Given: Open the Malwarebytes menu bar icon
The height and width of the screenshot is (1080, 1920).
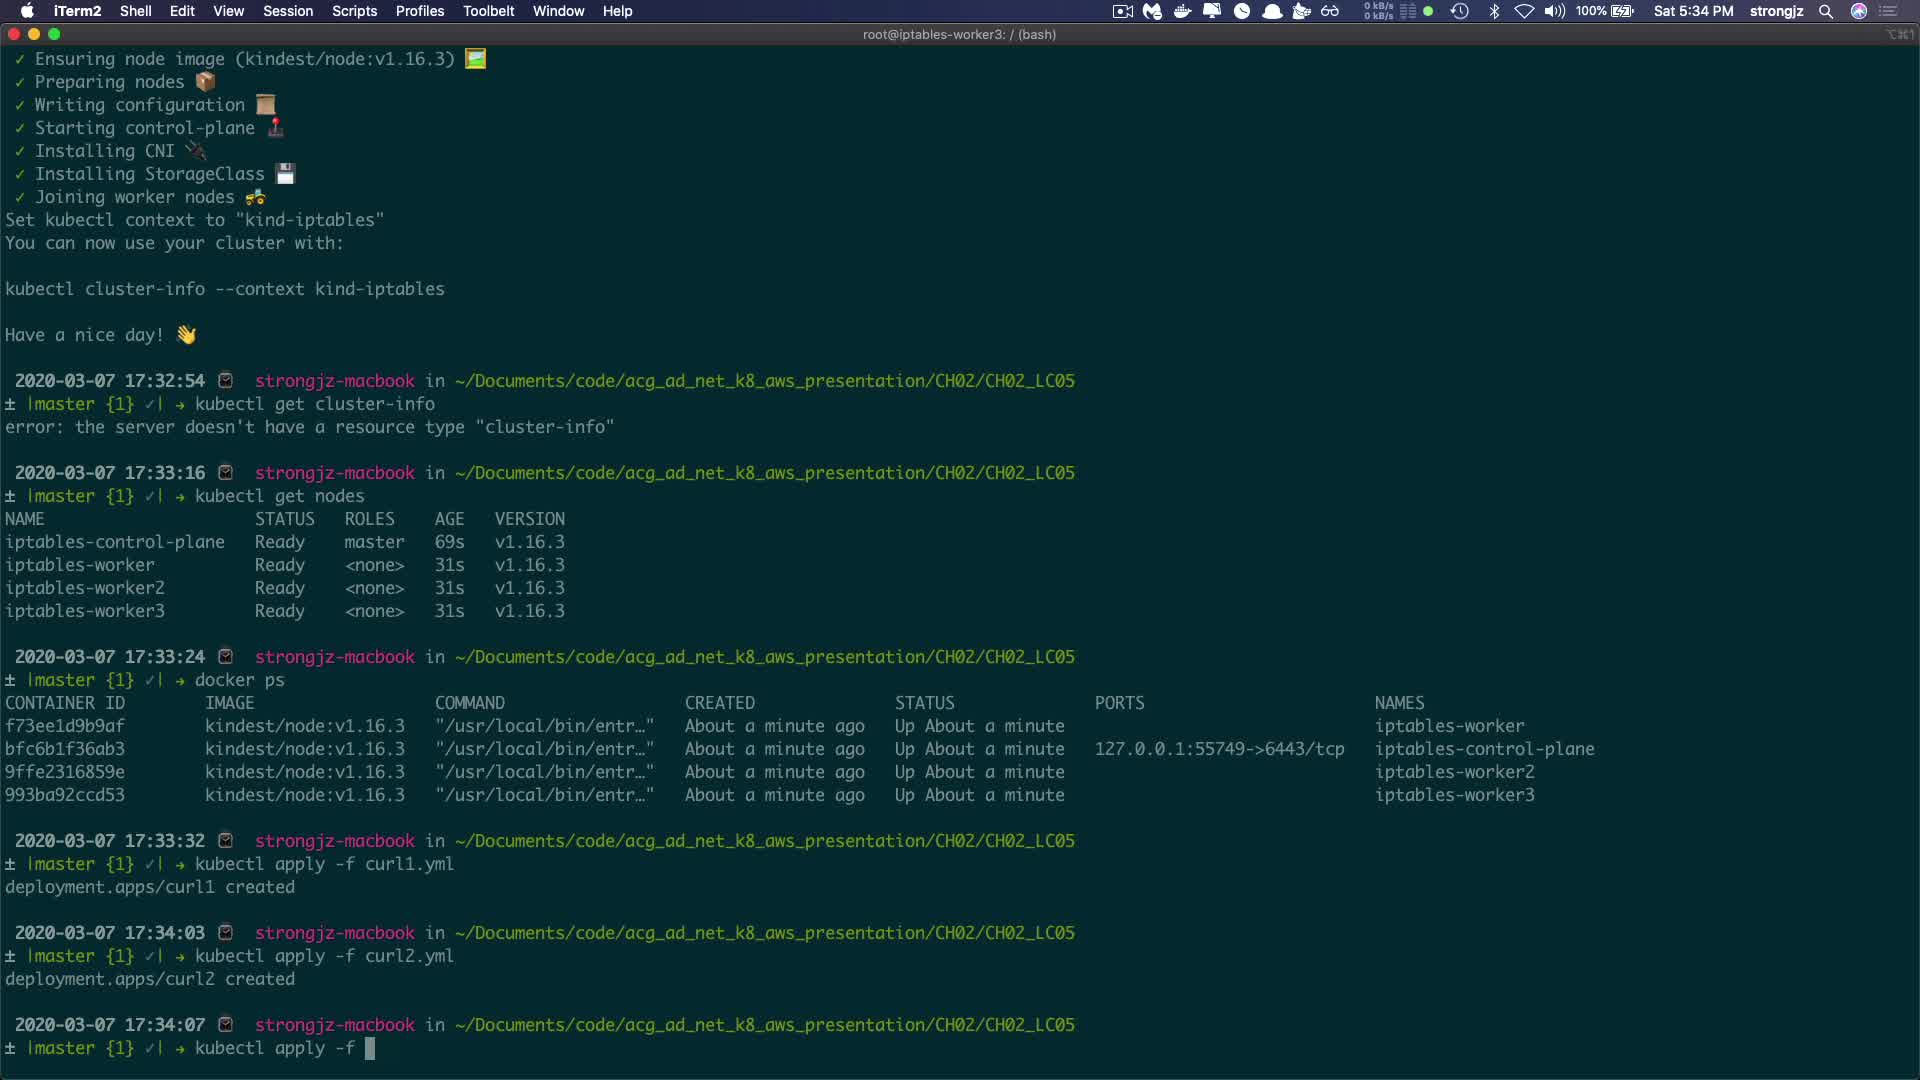Looking at the screenshot, I should click(x=1152, y=11).
